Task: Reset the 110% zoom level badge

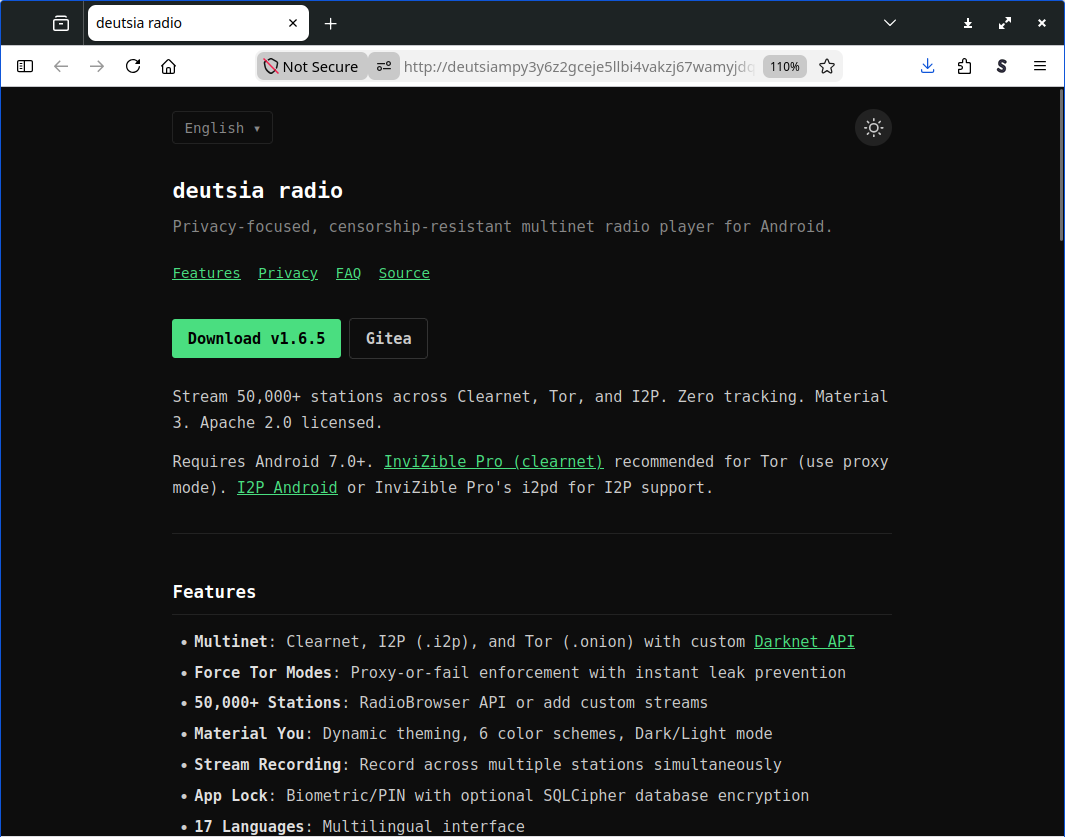Action: (784, 67)
